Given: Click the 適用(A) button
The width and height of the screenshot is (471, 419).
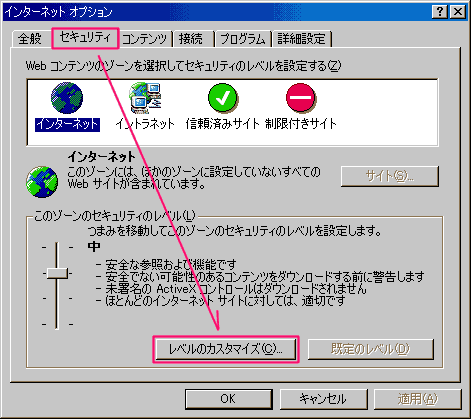Looking at the screenshot, I should 418,399.
